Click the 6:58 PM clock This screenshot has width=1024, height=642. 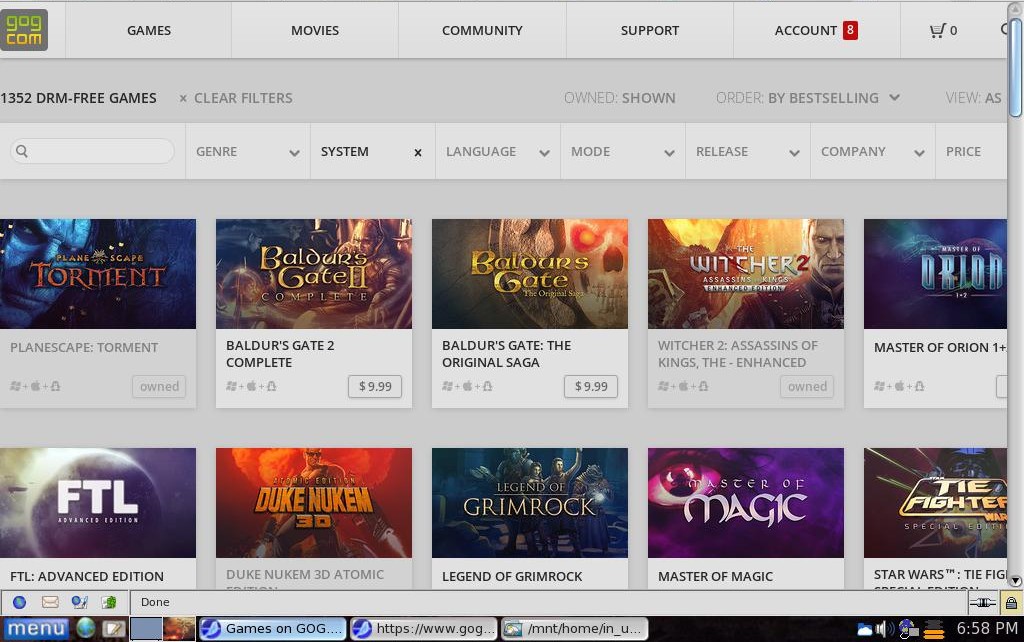pyautogui.click(x=987, y=628)
